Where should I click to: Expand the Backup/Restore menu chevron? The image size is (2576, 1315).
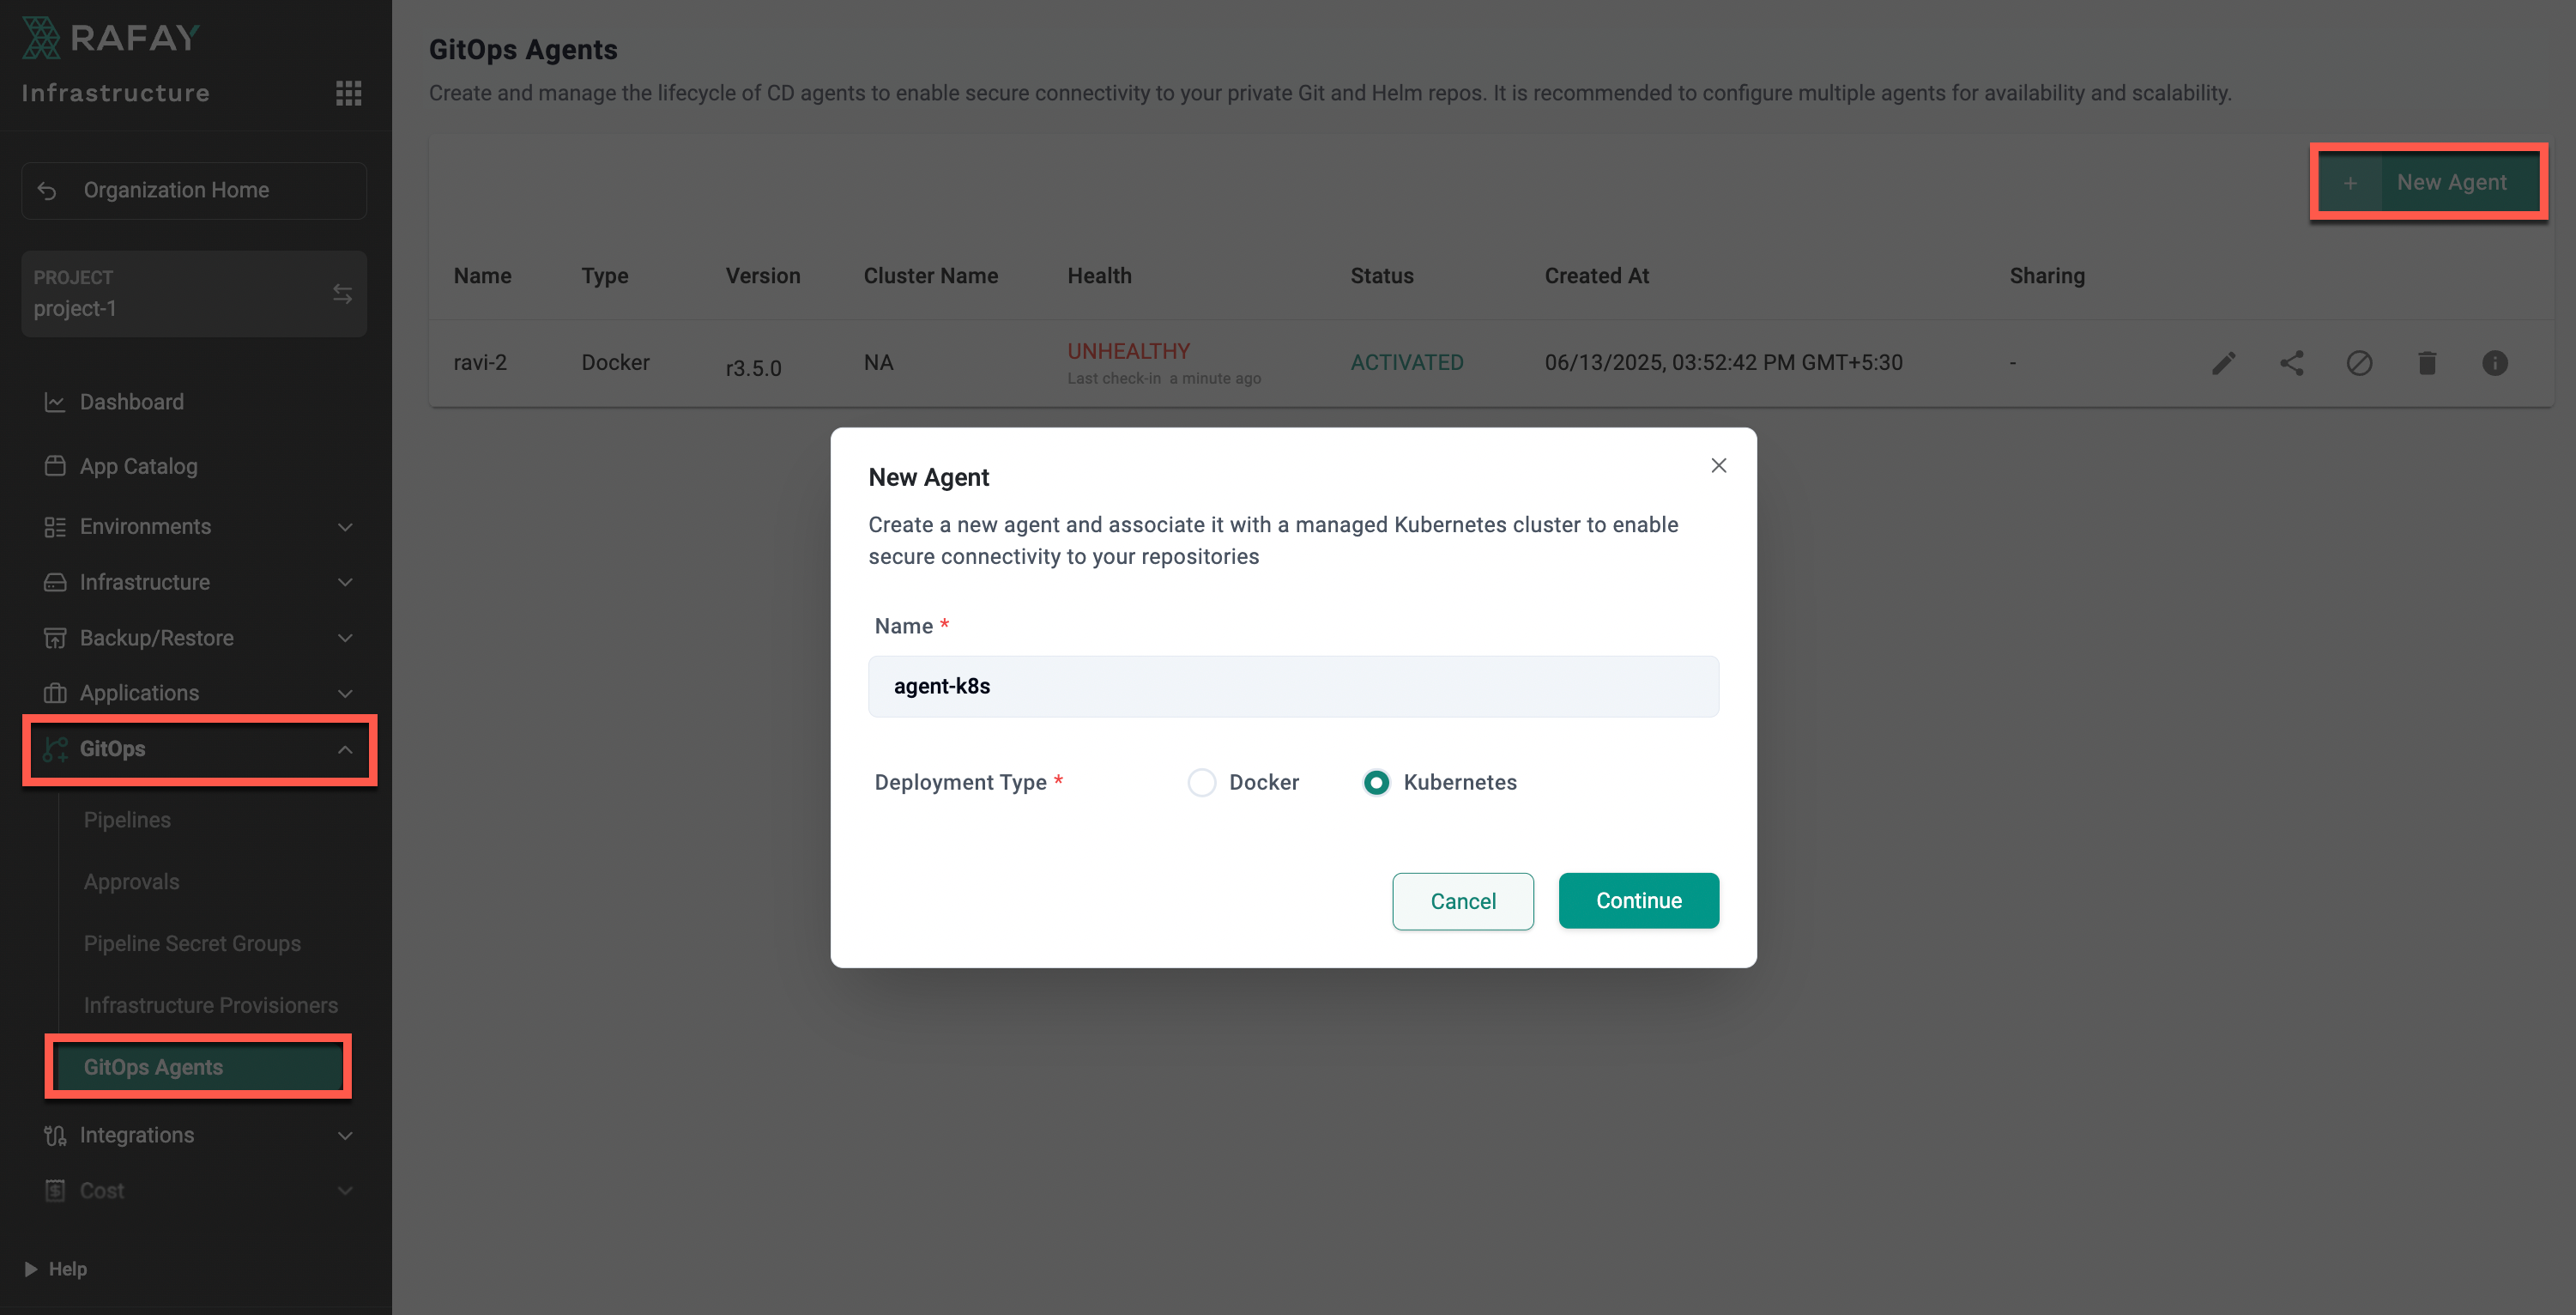click(x=345, y=638)
